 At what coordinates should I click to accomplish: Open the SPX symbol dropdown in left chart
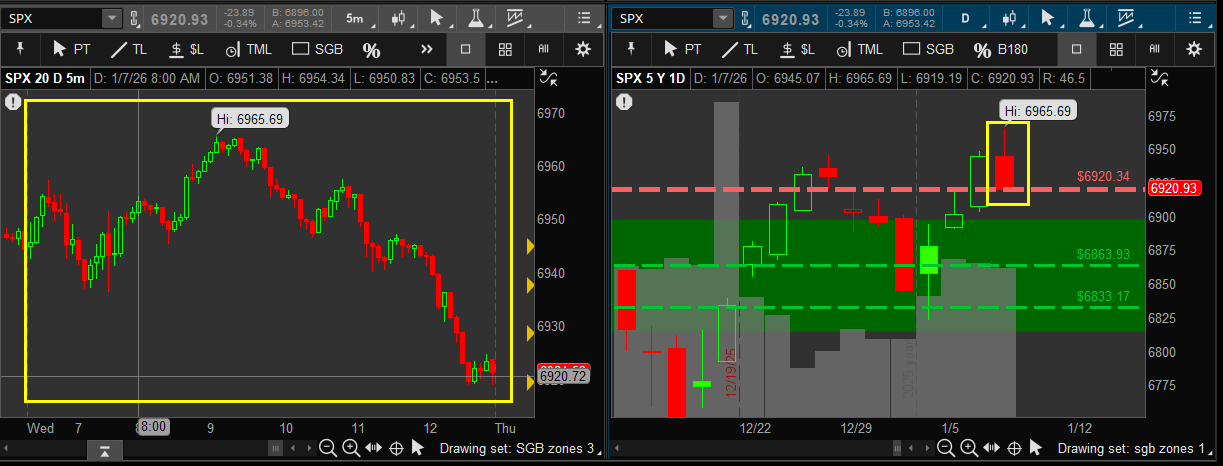point(111,18)
